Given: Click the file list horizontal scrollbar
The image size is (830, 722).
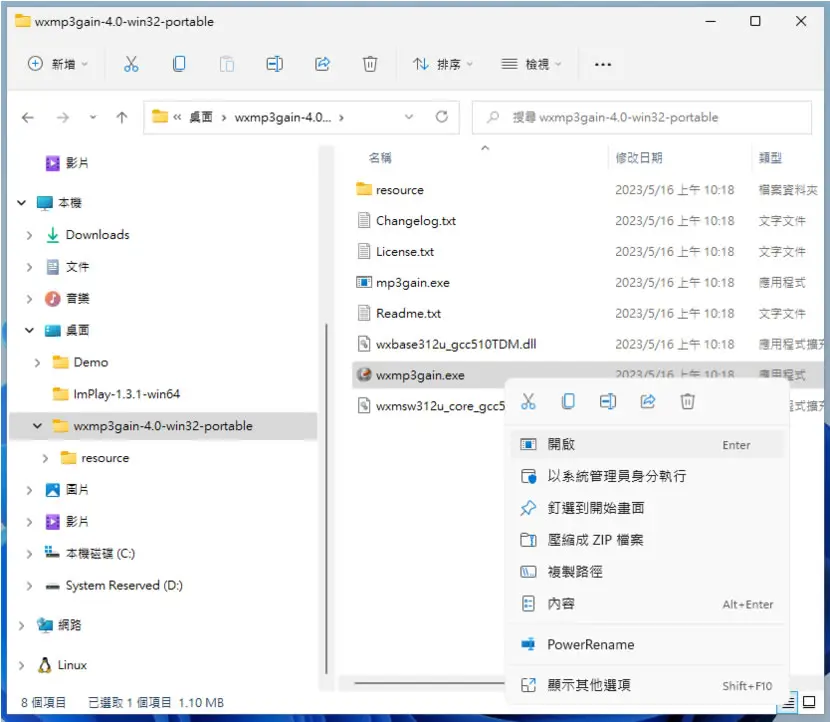Looking at the screenshot, I should click(x=429, y=683).
